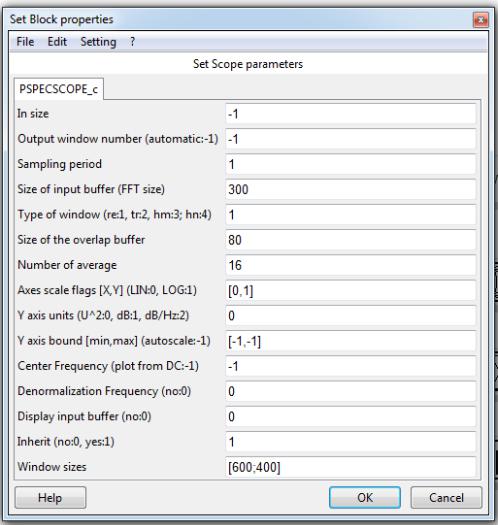This screenshot has height=525, width=498.
Task: Click the Y axis bound field
Action: coord(350,341)
